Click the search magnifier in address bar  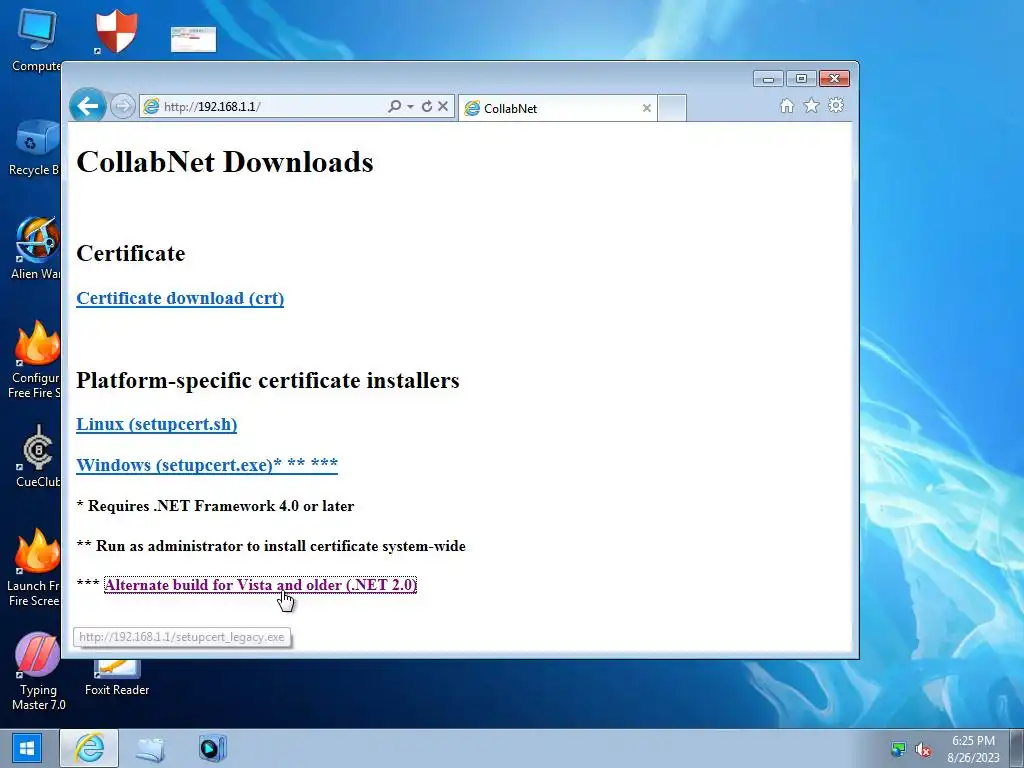(x=394, y=106)
